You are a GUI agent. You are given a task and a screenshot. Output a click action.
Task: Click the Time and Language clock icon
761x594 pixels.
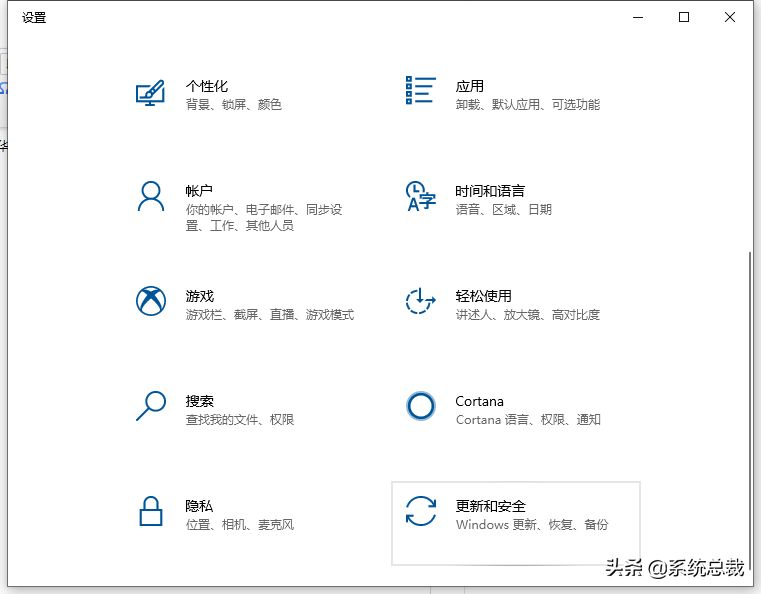420,196
